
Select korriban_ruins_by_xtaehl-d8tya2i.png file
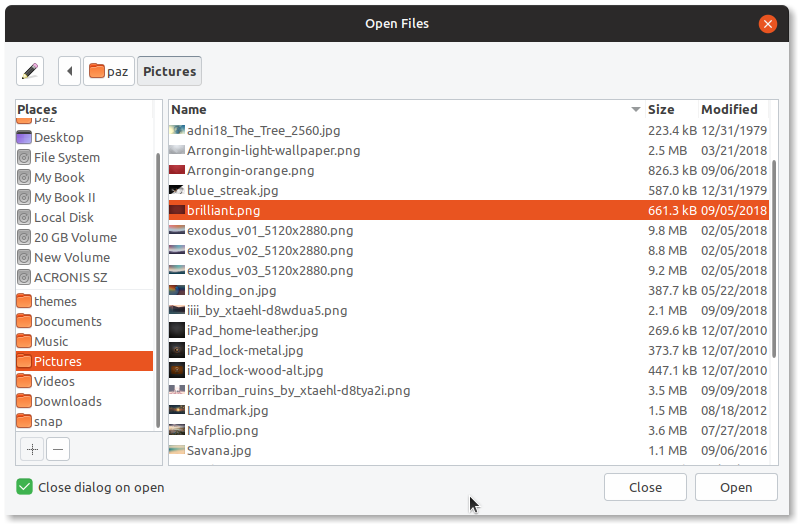coord(468,390)
